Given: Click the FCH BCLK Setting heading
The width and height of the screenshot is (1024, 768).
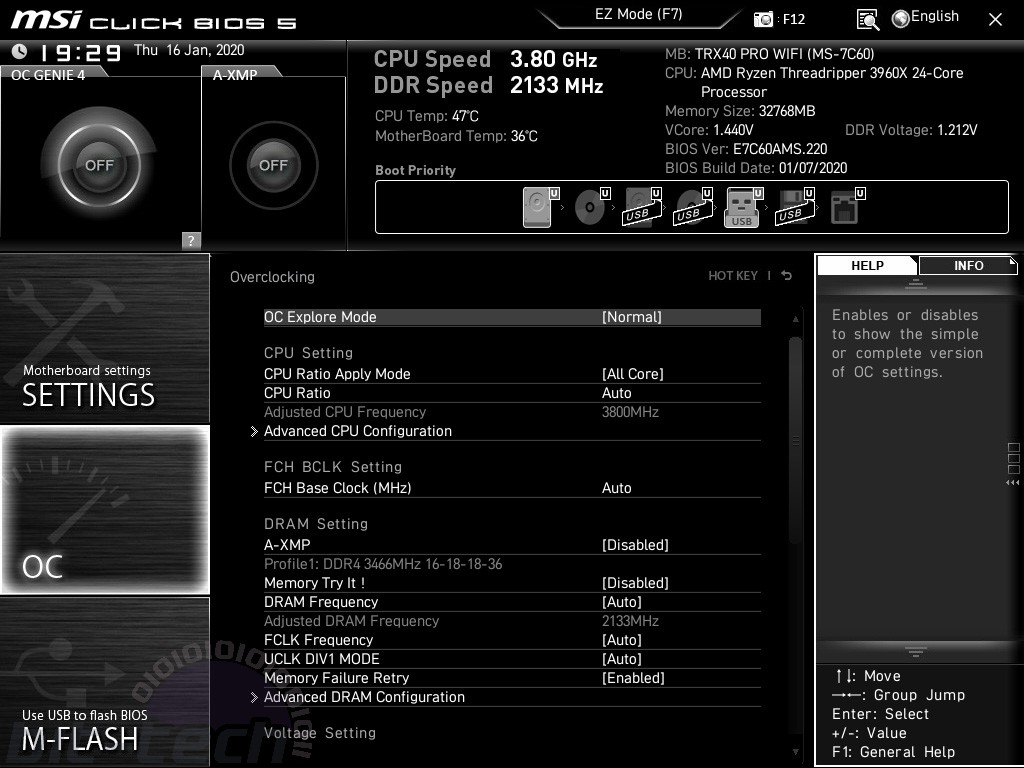Looking at the screenshot, I should point(333,467).
